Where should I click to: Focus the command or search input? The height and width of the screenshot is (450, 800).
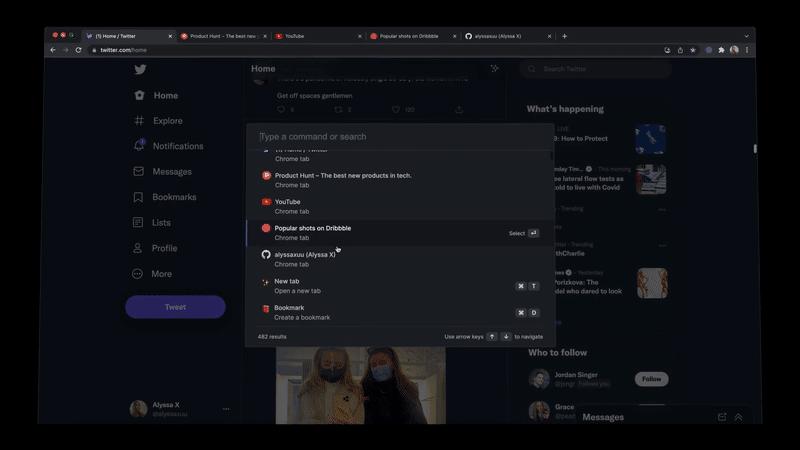point(401,137)
